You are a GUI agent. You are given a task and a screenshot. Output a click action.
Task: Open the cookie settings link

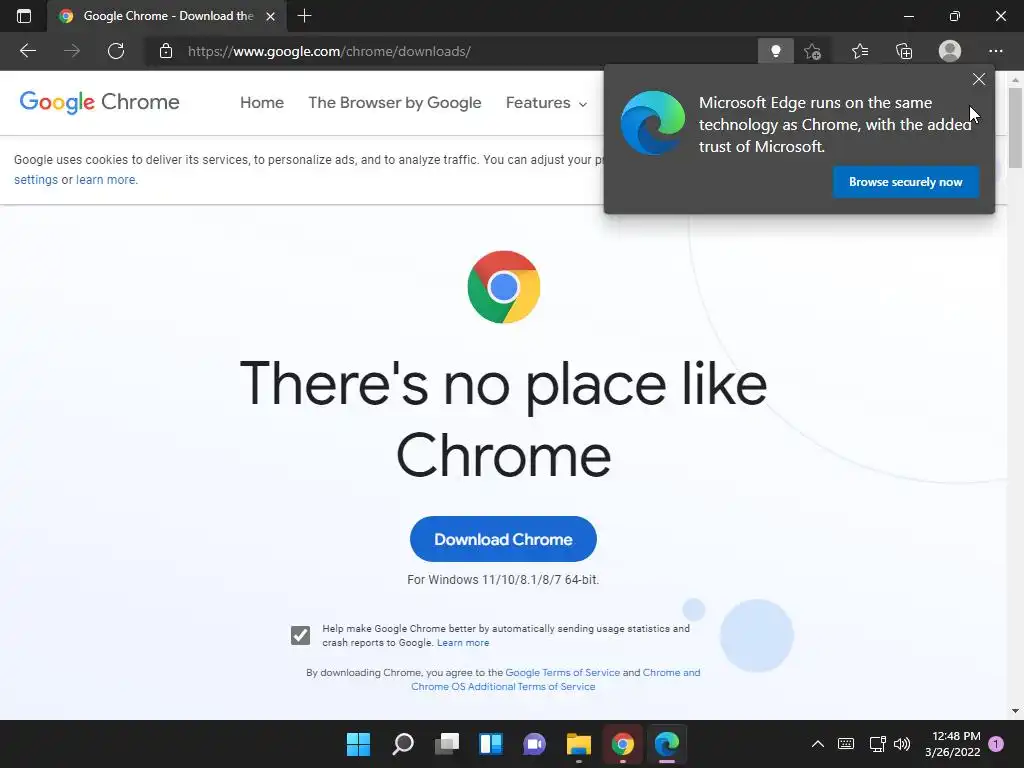[36, 180]
